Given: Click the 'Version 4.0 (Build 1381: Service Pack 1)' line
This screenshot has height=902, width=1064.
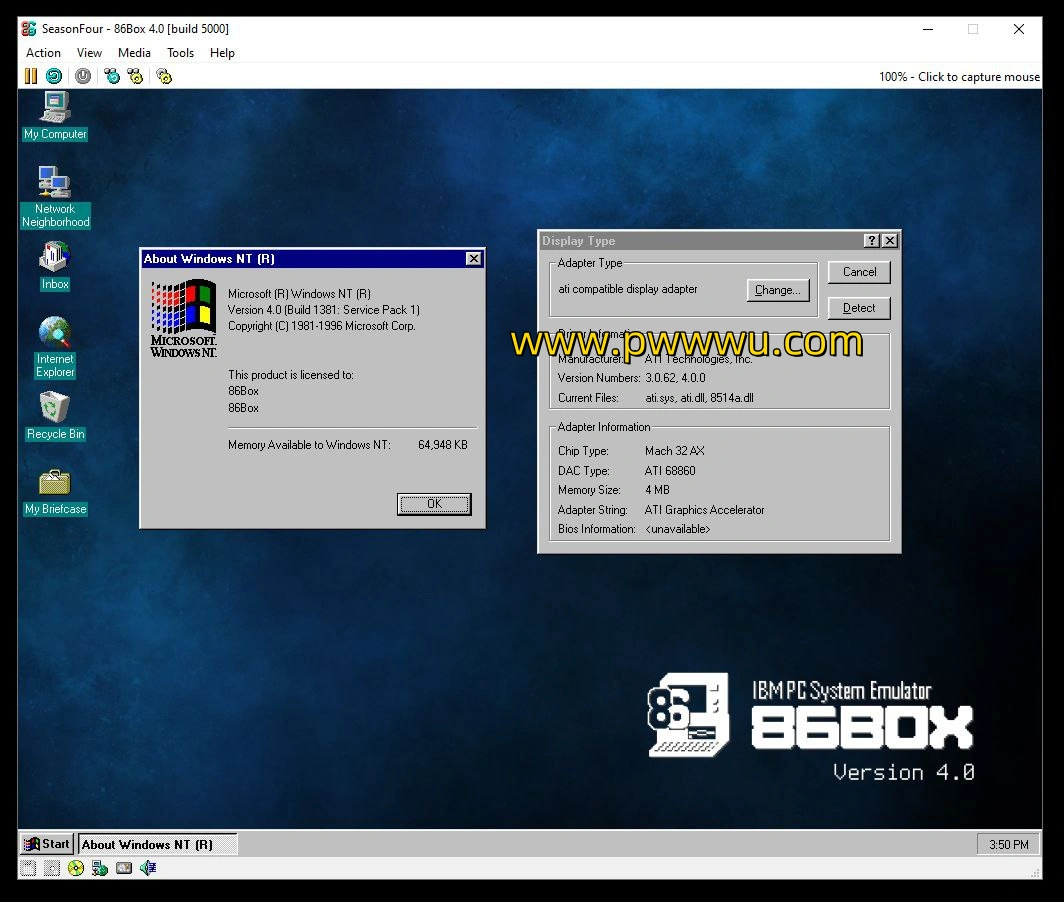Looking at the screenshot, I should coord(324,310).
